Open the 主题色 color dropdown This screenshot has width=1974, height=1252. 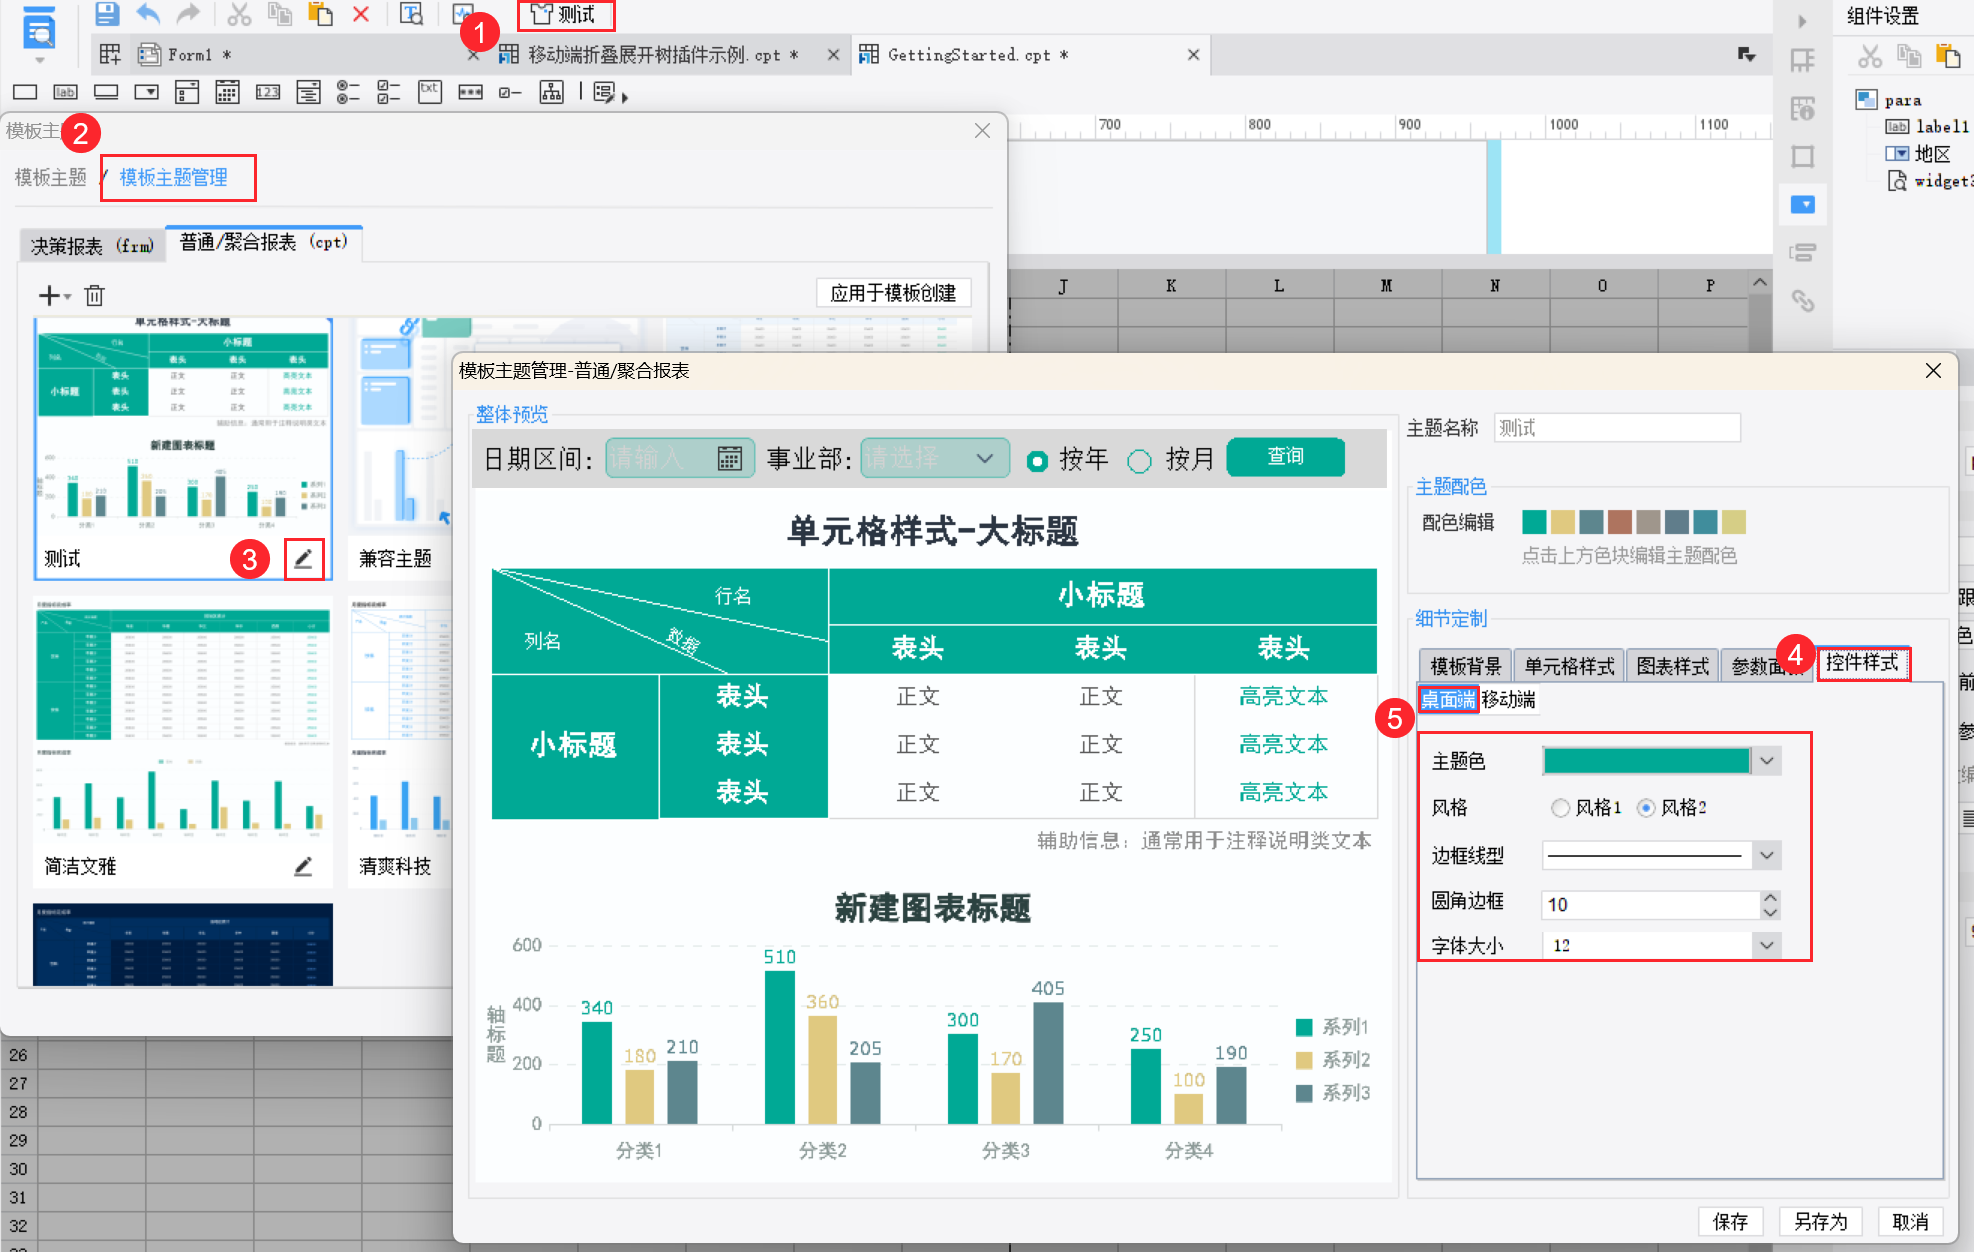point(1767,761)
